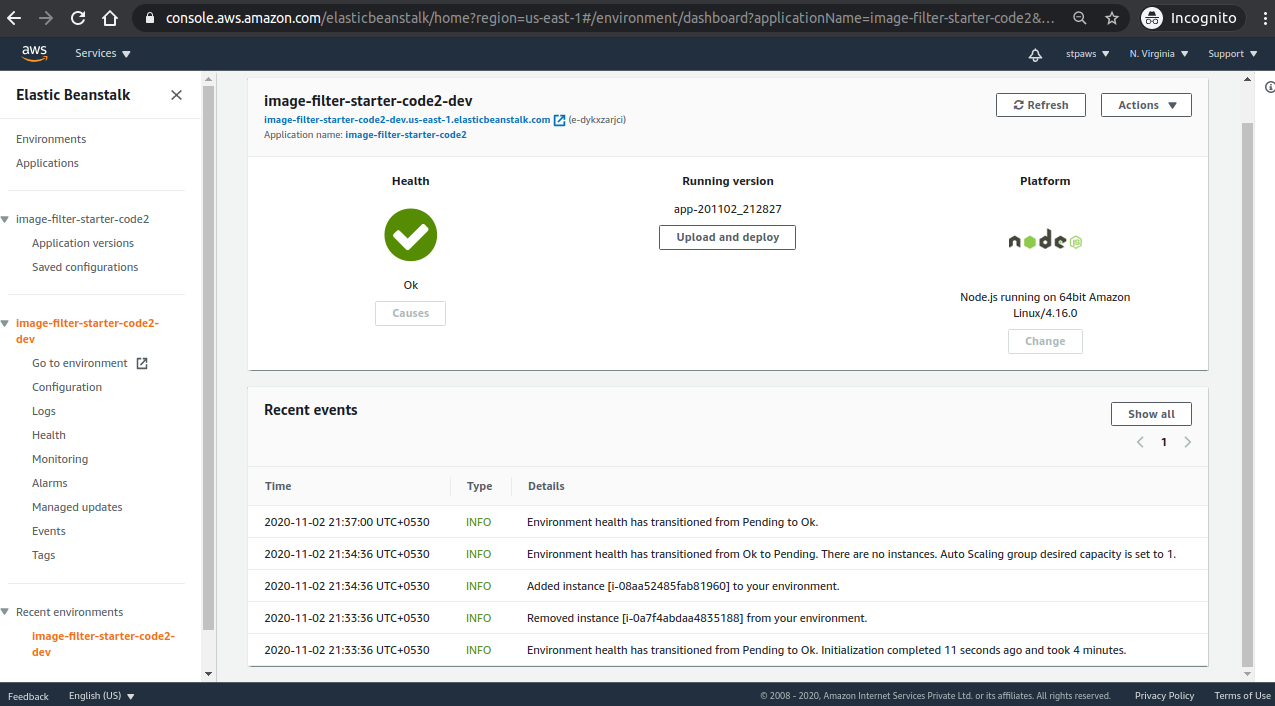Open the Support dropdown menu
The width and height of the screenshot is (1275, 706).
[1232, 54]
